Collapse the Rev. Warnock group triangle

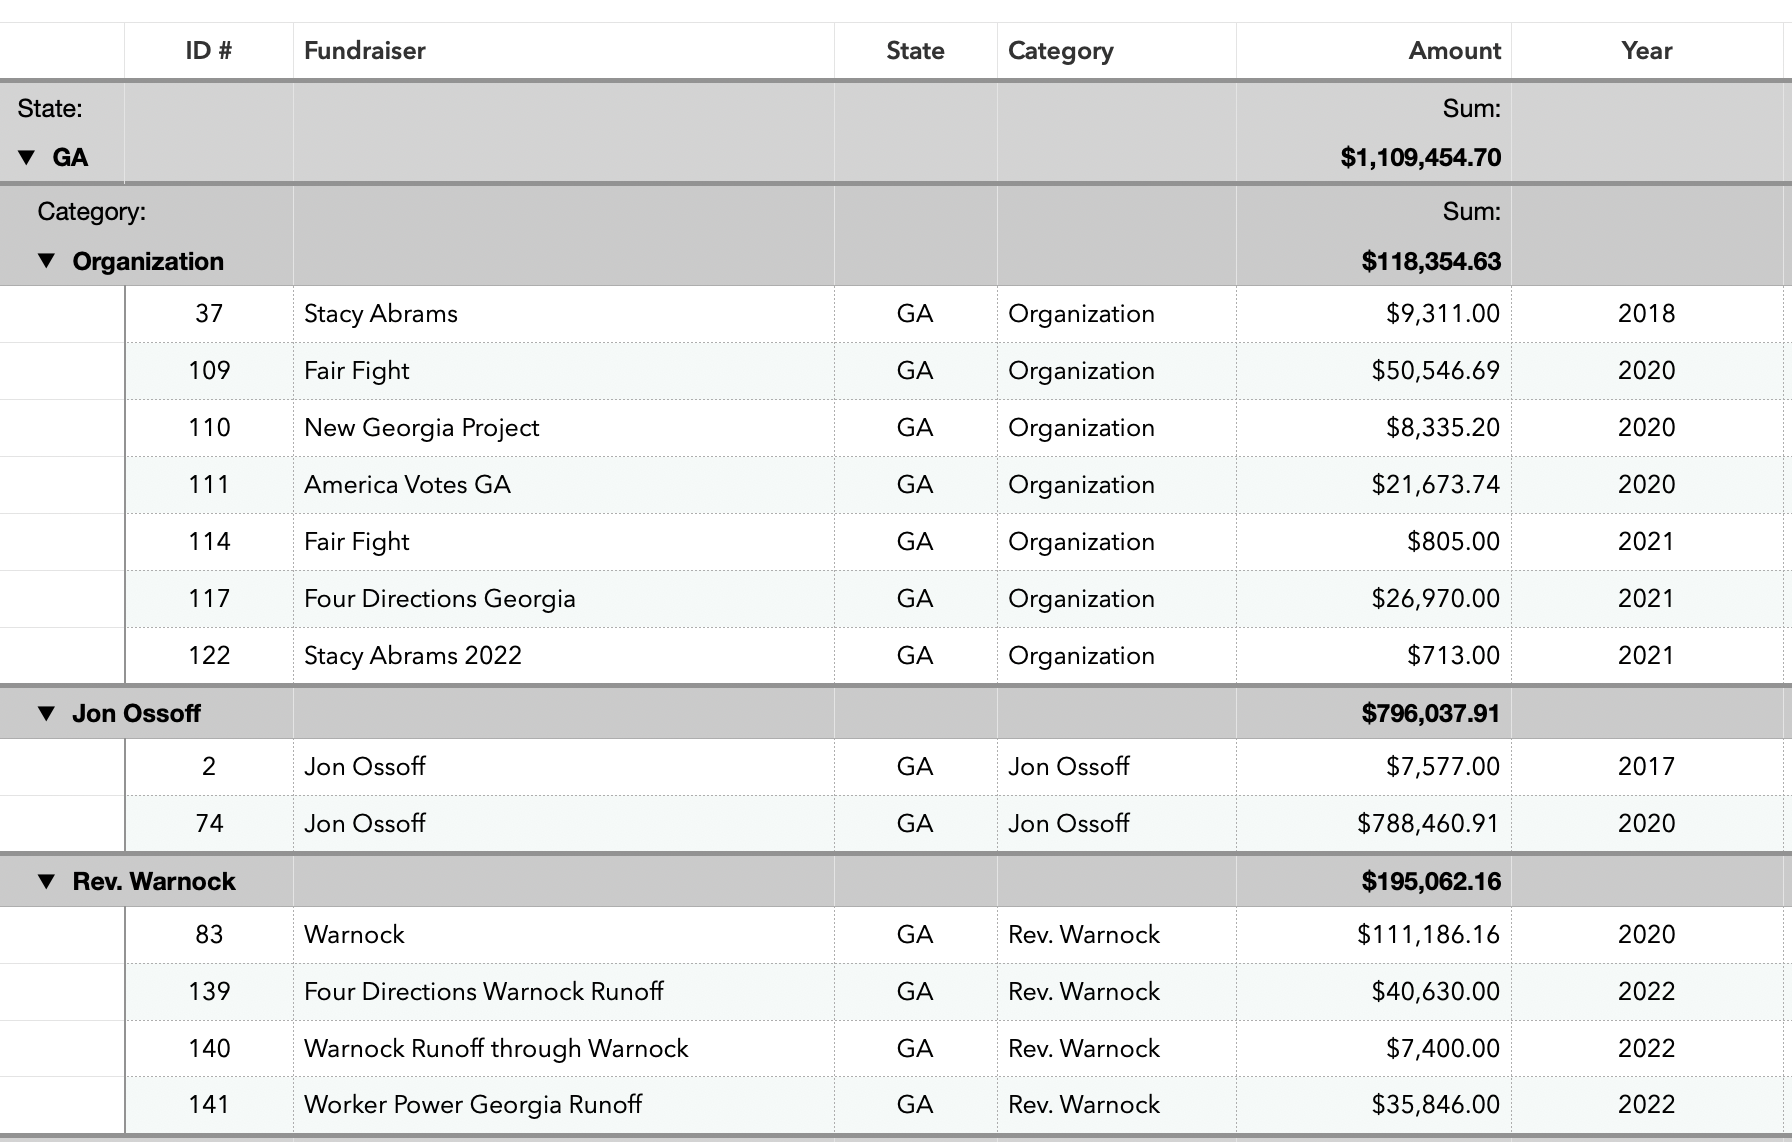pyautogui.click(x=46, y=881)
